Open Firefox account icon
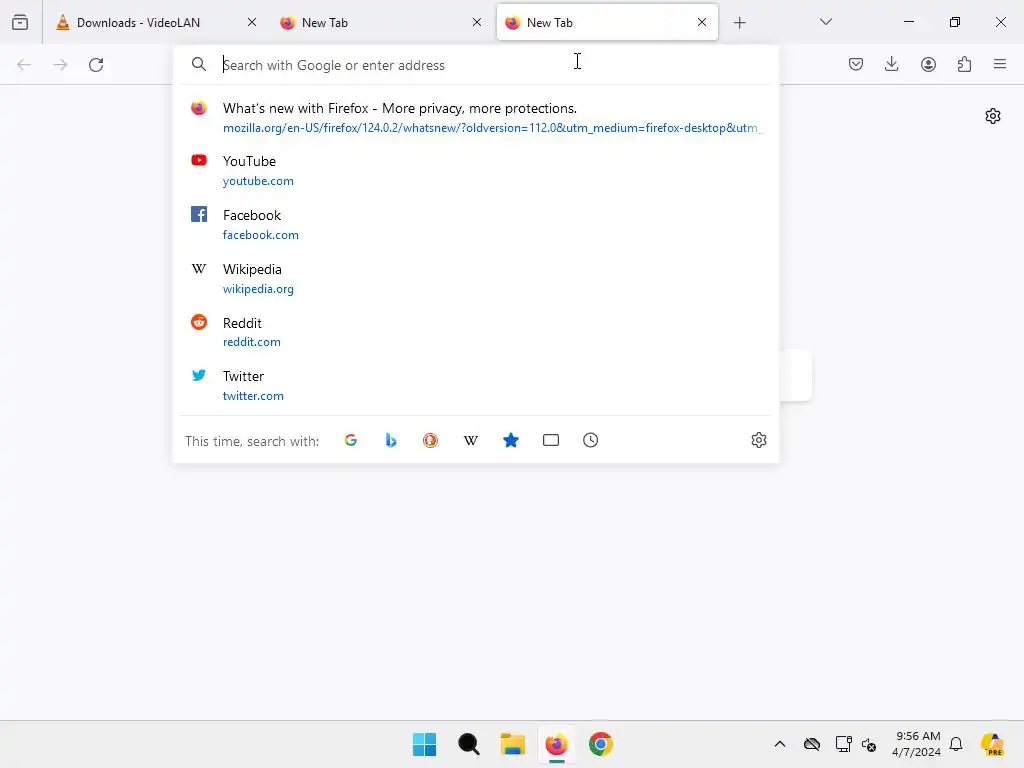 pyautogui.click(x=928, y=64)
